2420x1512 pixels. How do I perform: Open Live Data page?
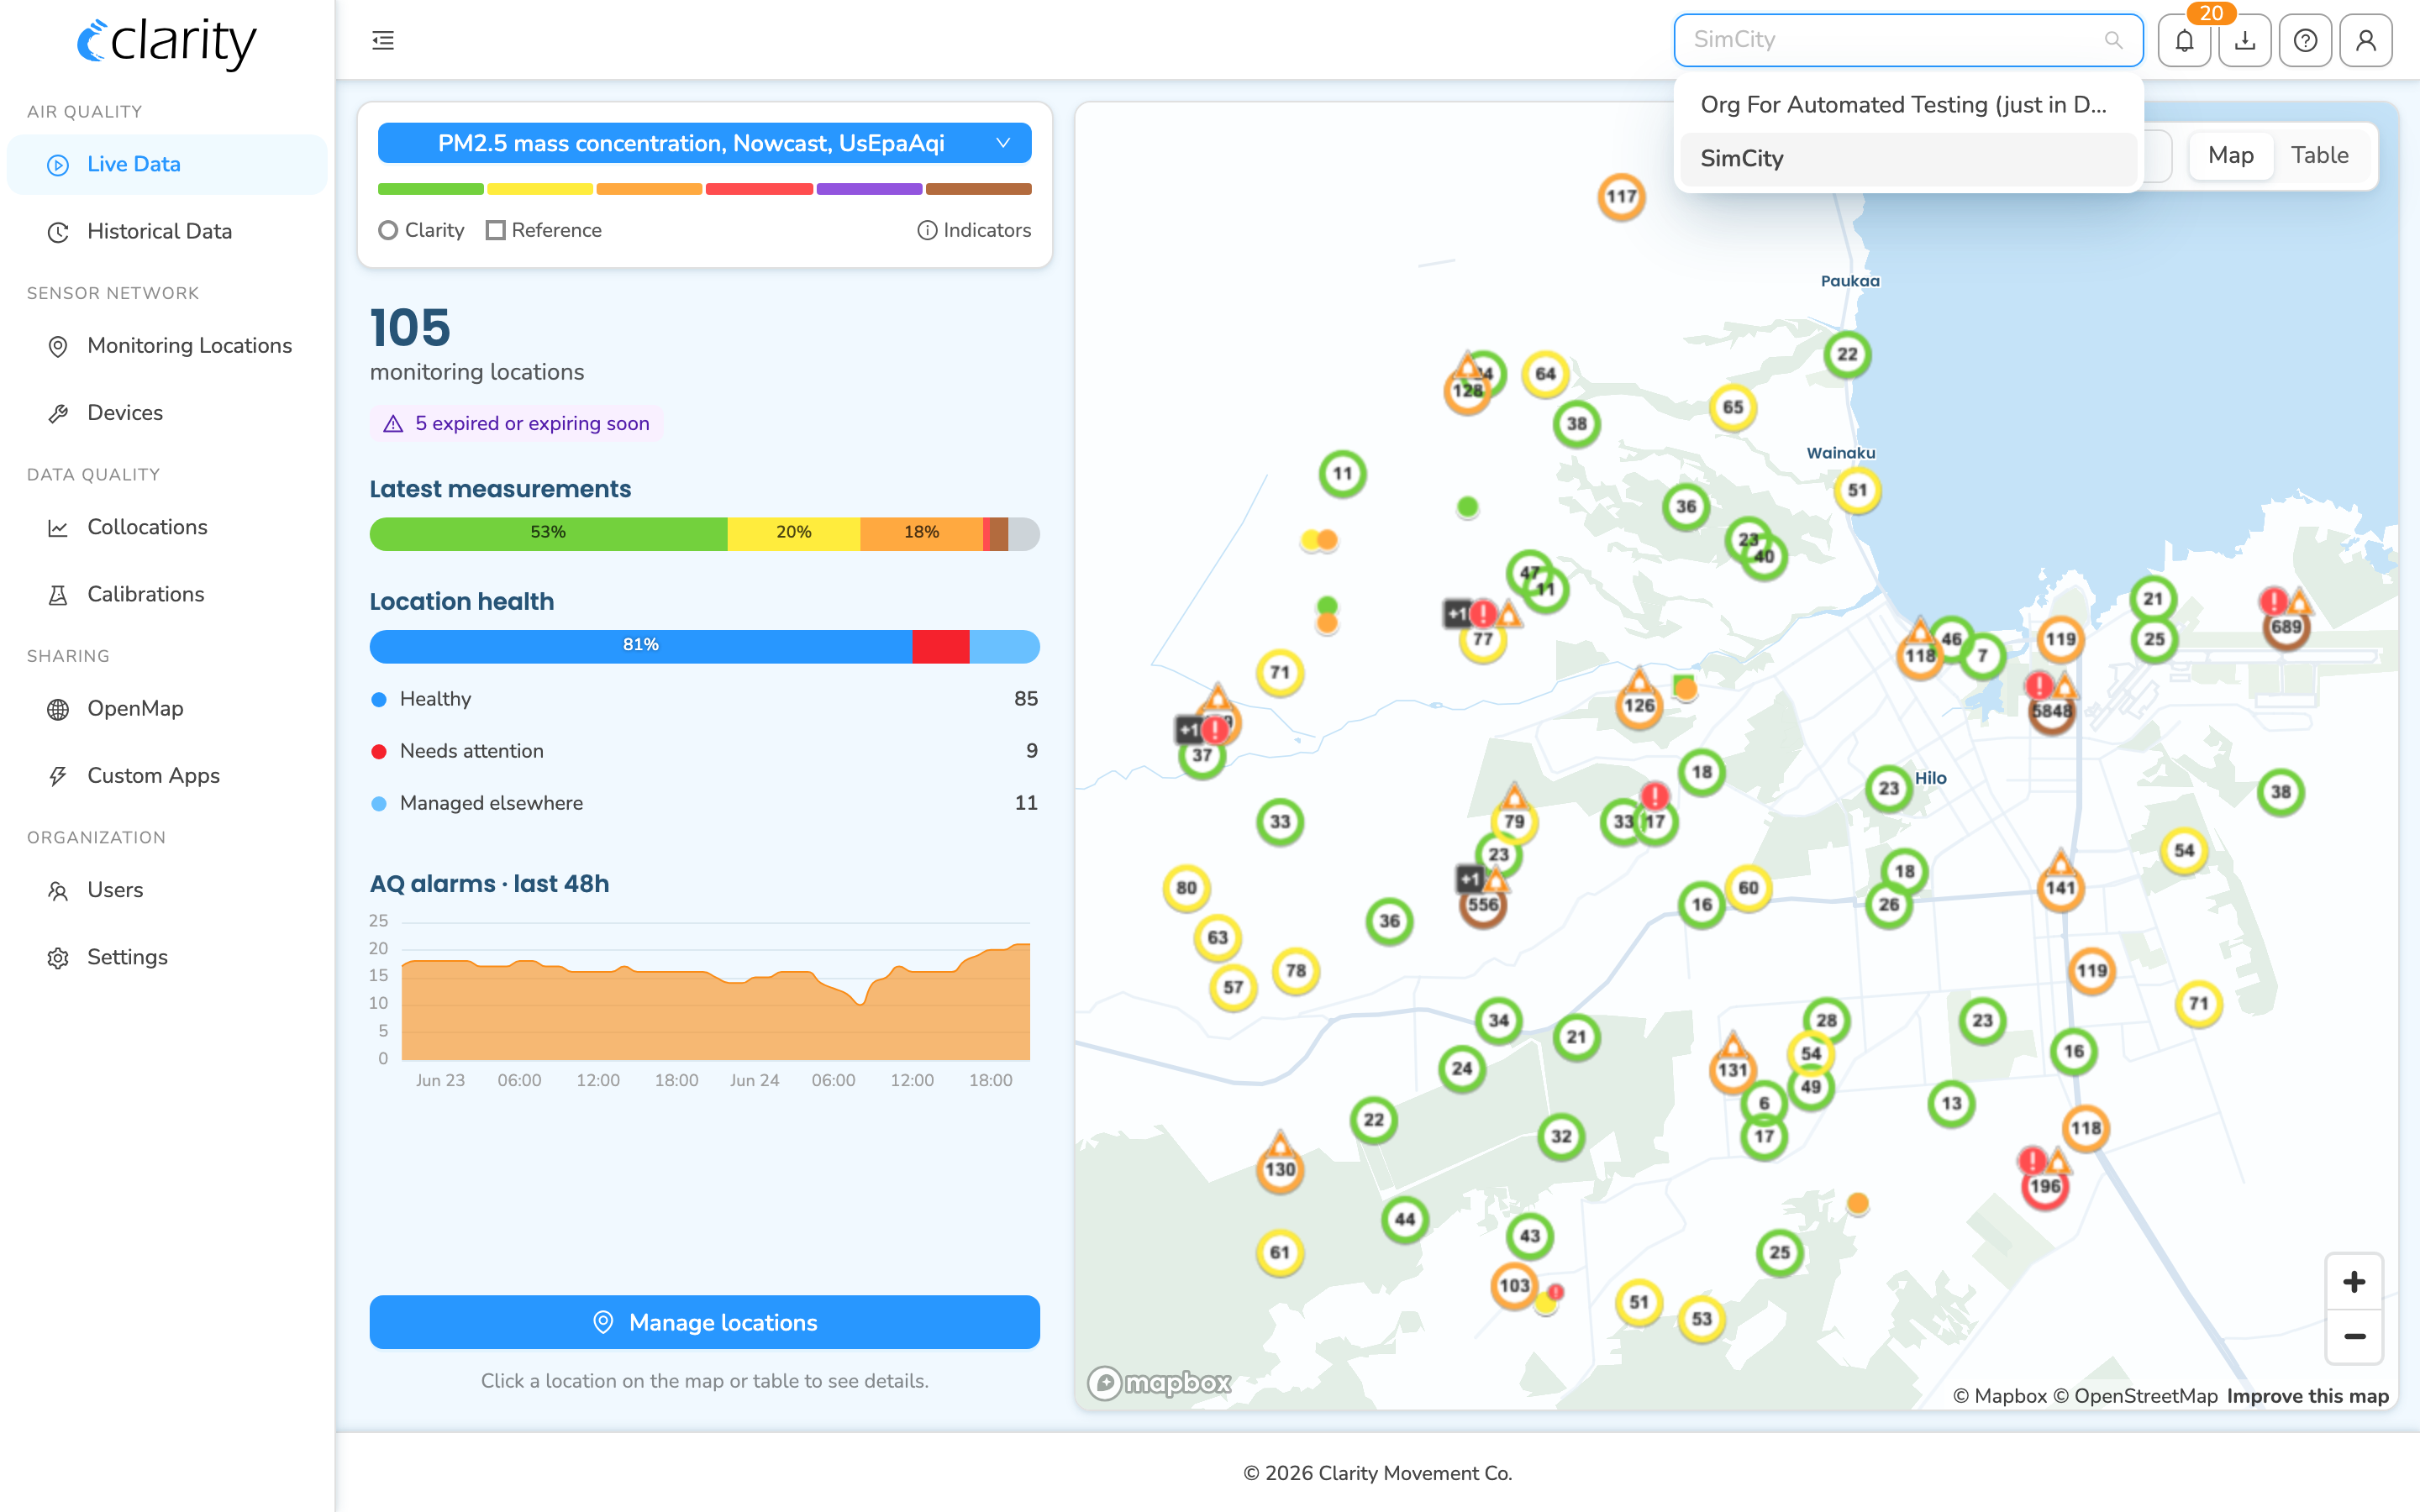coord(167,164)
